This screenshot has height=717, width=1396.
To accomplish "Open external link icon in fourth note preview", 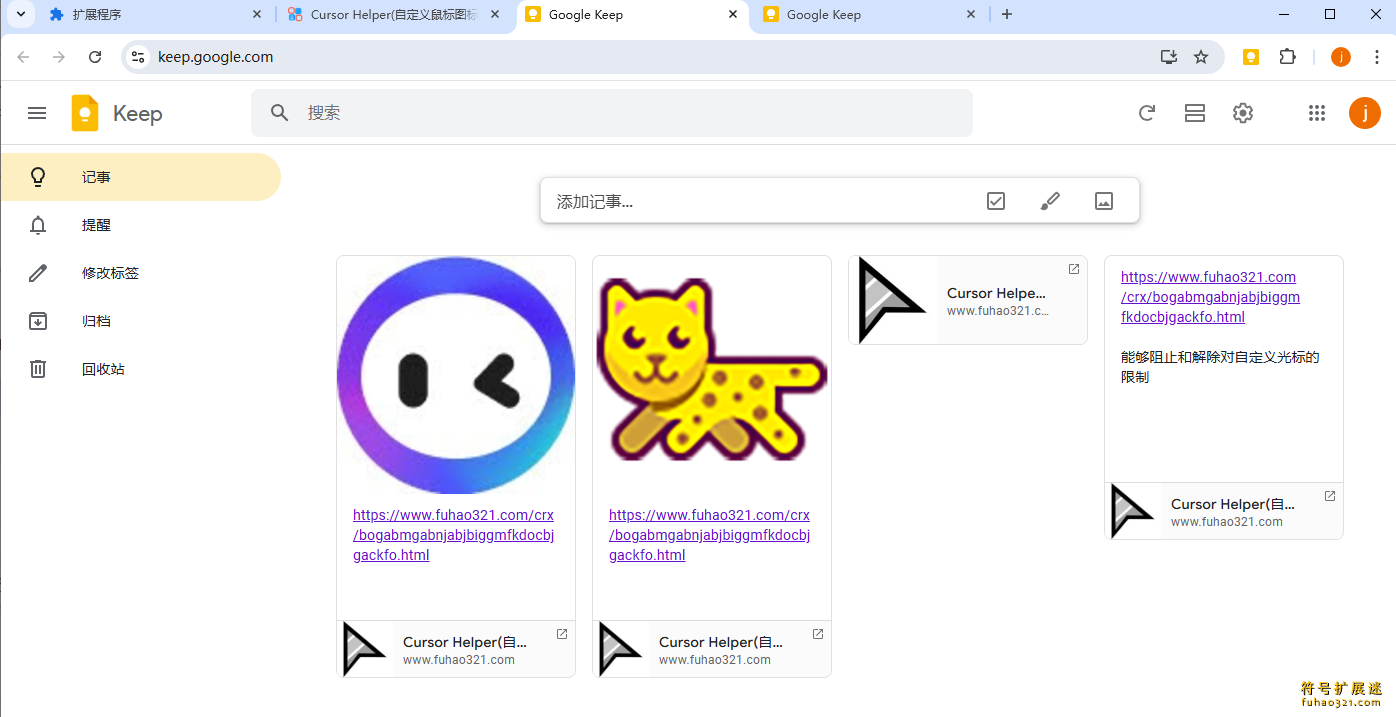I will [1330, 496].
